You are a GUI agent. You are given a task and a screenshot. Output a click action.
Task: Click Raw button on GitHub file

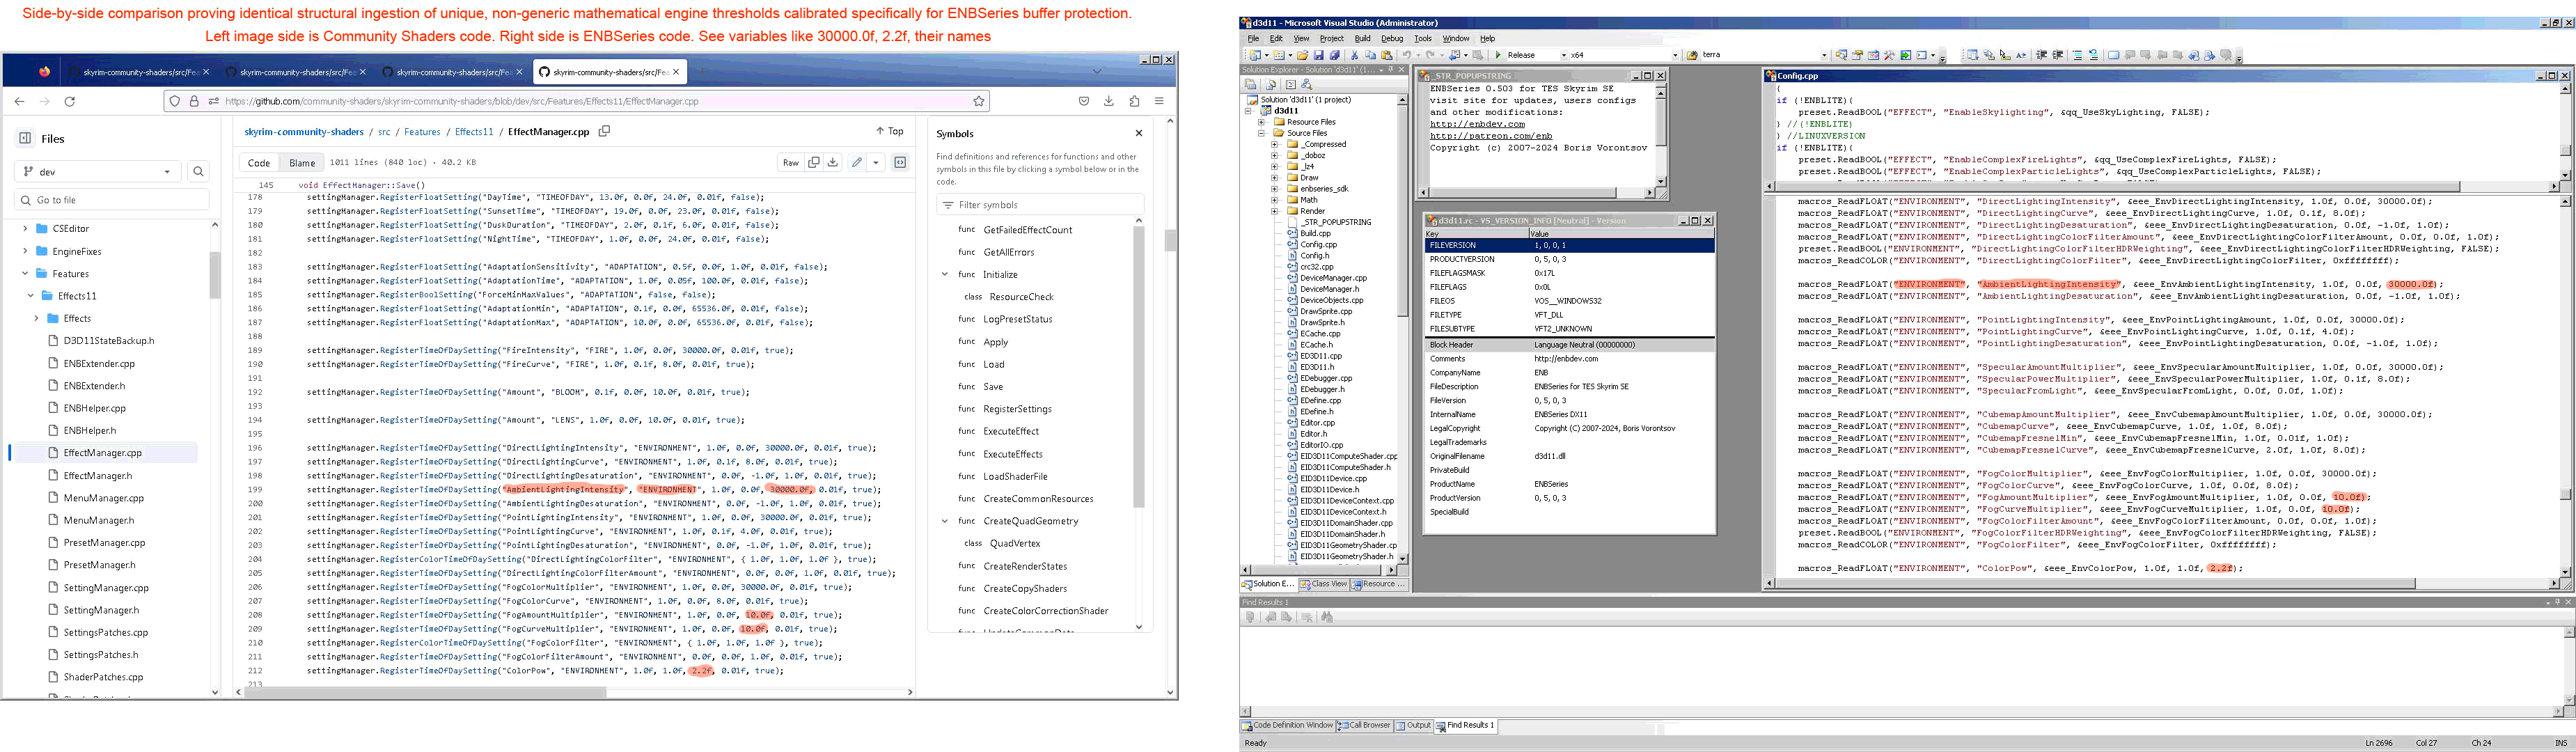point(790,162)
